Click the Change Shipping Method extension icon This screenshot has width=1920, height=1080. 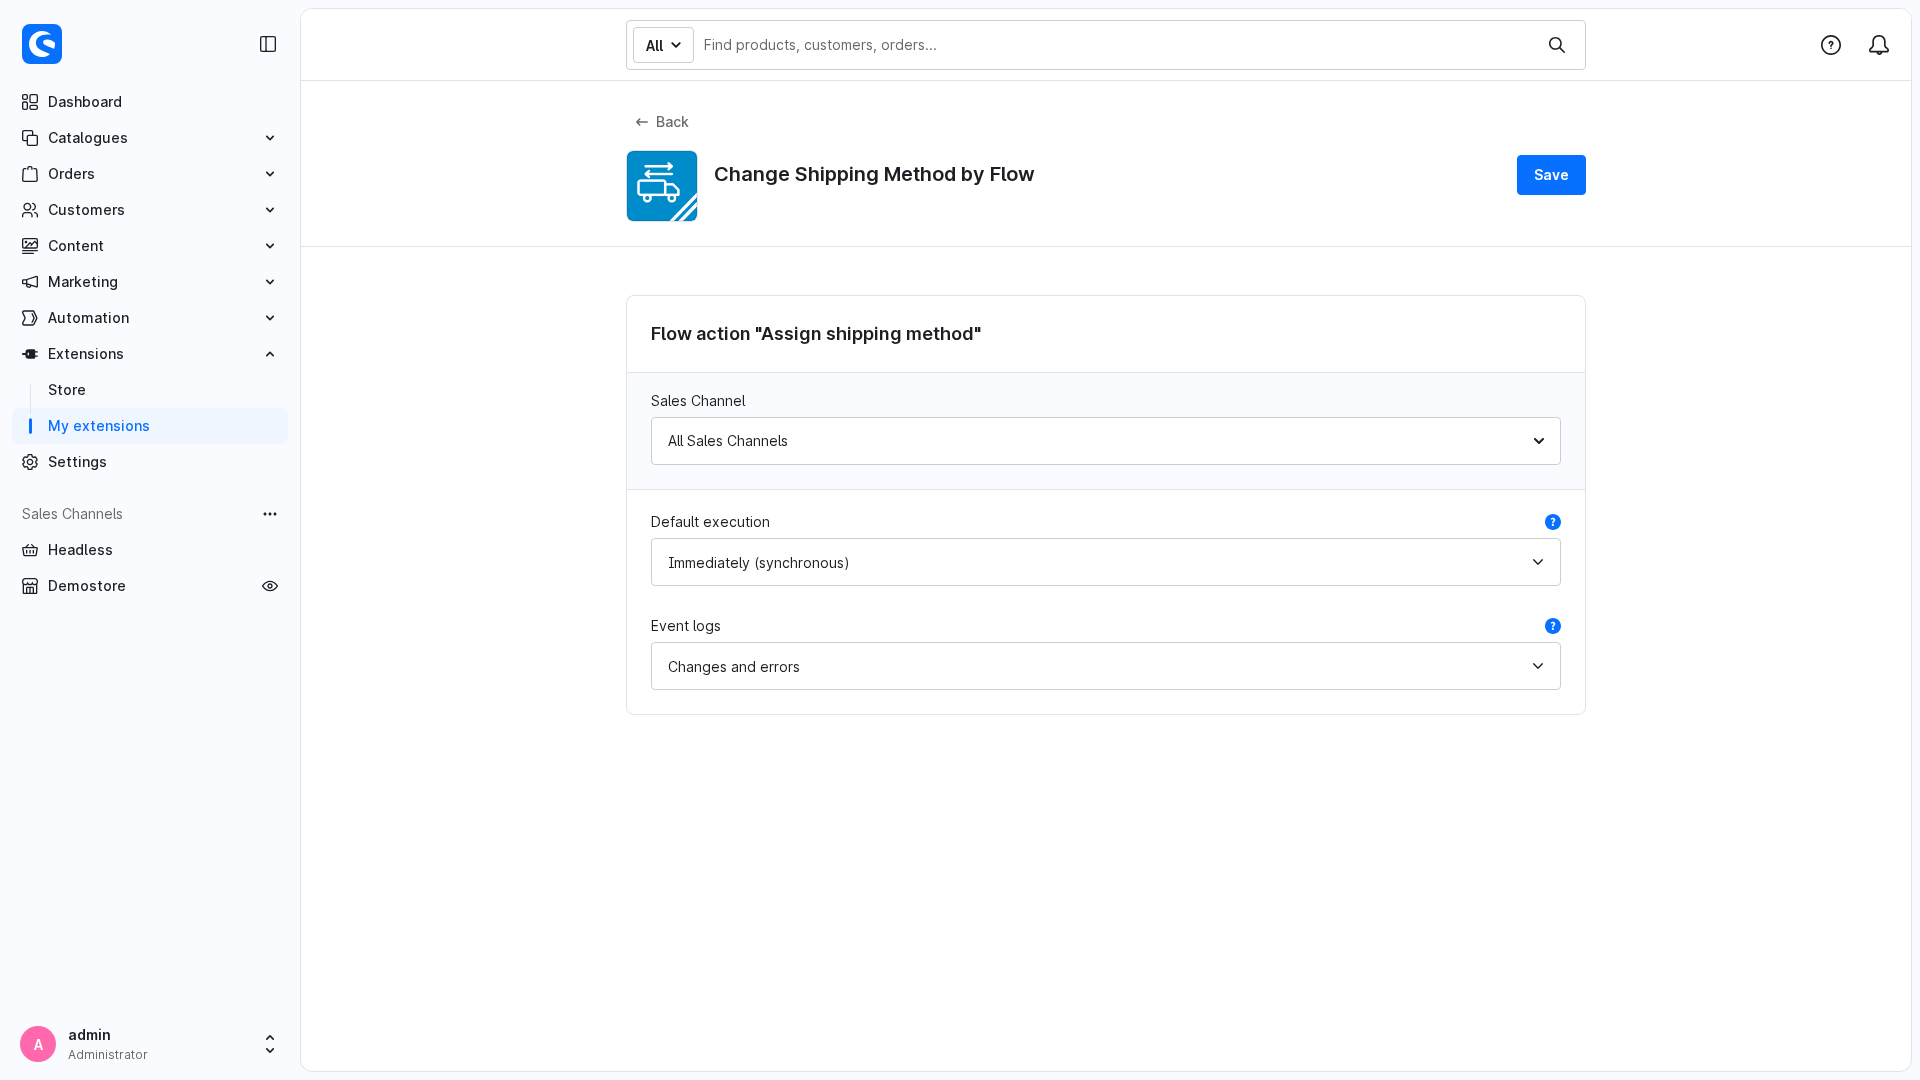click(662, 186)
